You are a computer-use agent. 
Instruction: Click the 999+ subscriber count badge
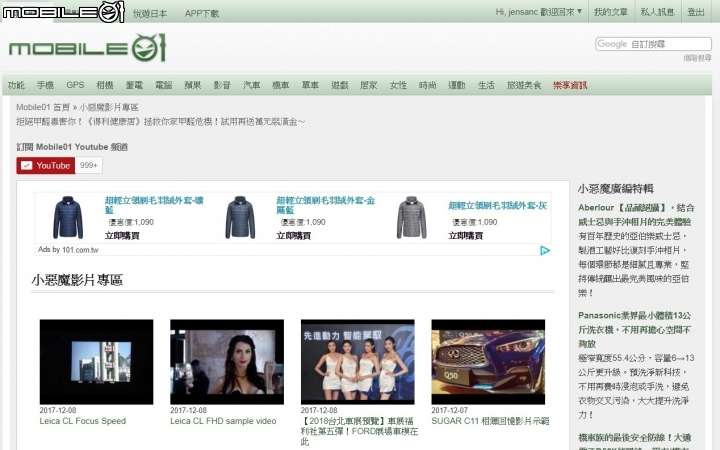89,165
